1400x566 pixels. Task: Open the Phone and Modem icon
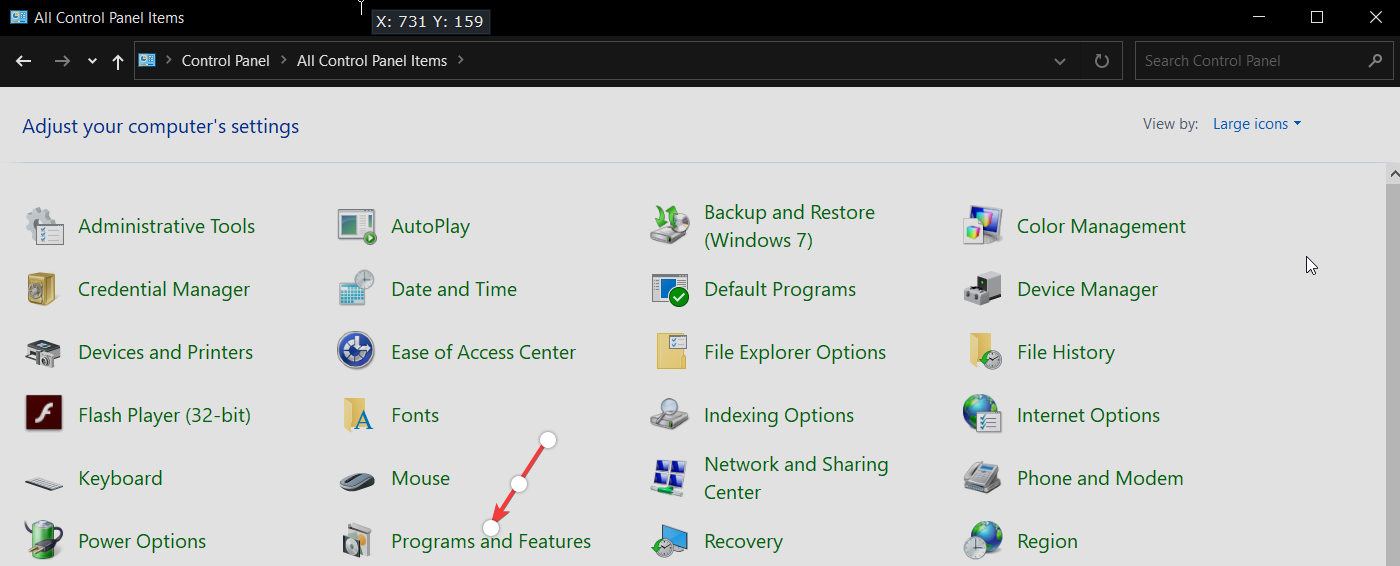click(x=983, y=478)
